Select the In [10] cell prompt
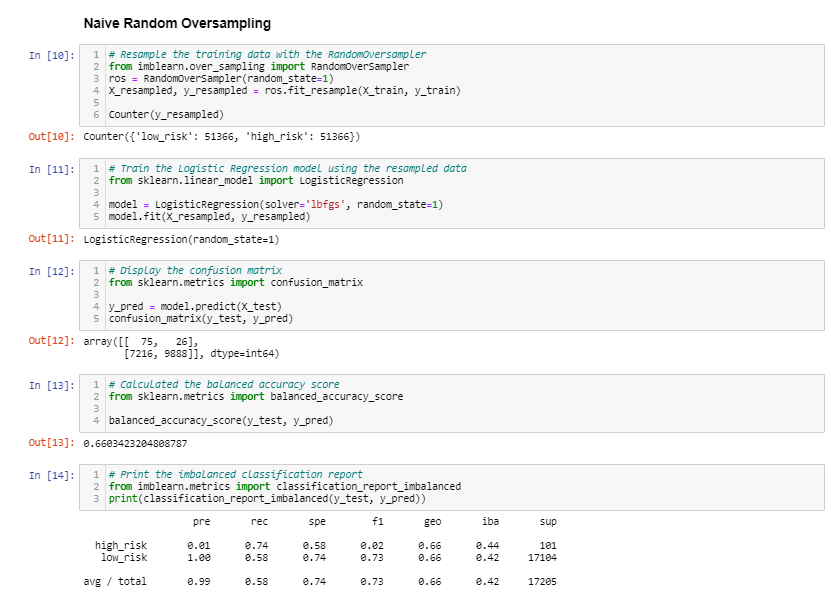831x599 pixels. pos(52,55)
